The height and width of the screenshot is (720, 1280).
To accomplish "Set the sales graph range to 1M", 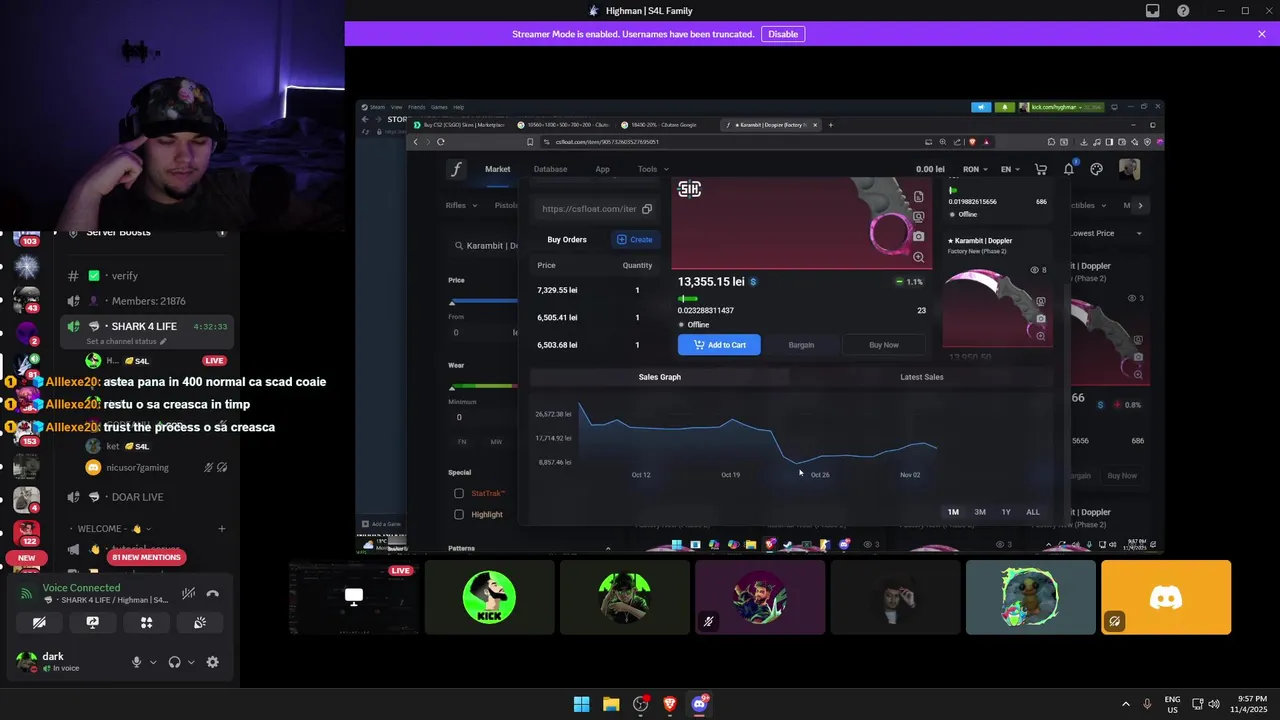I will 953,512.
